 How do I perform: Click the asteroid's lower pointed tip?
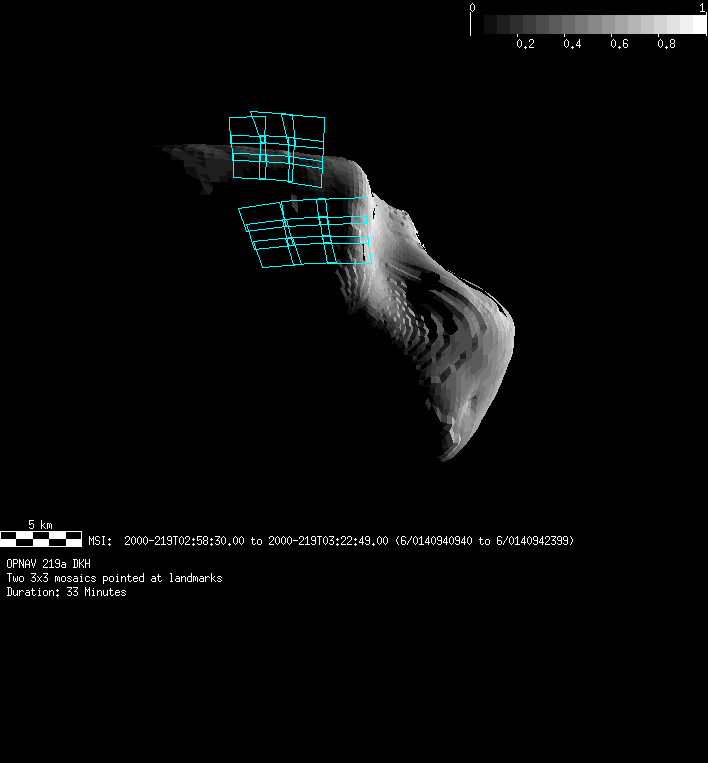pos(445,455)
